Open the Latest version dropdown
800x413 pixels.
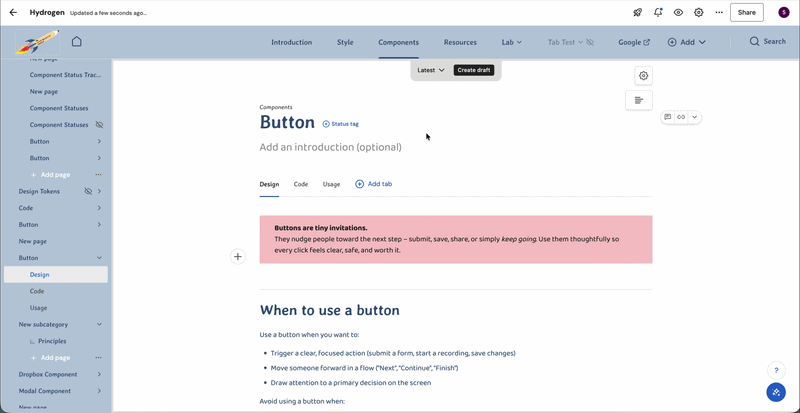tap(431, 70)
